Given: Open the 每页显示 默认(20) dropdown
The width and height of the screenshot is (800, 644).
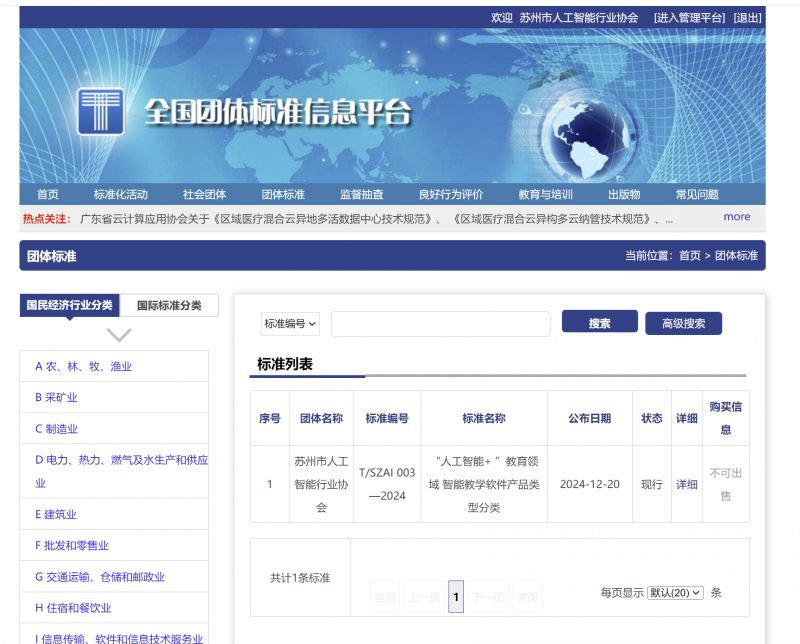Looking at the screenshot, I should (675, 592).
